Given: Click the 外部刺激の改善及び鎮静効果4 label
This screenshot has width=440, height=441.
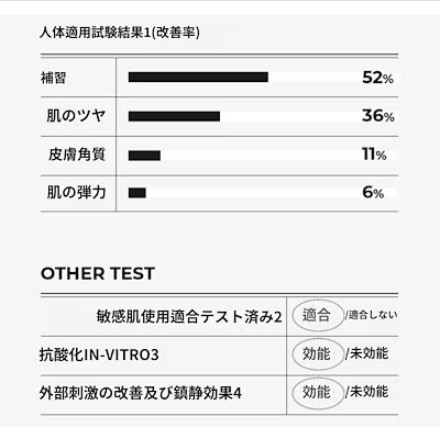Looking at the screenshot, I should point(140,393).
